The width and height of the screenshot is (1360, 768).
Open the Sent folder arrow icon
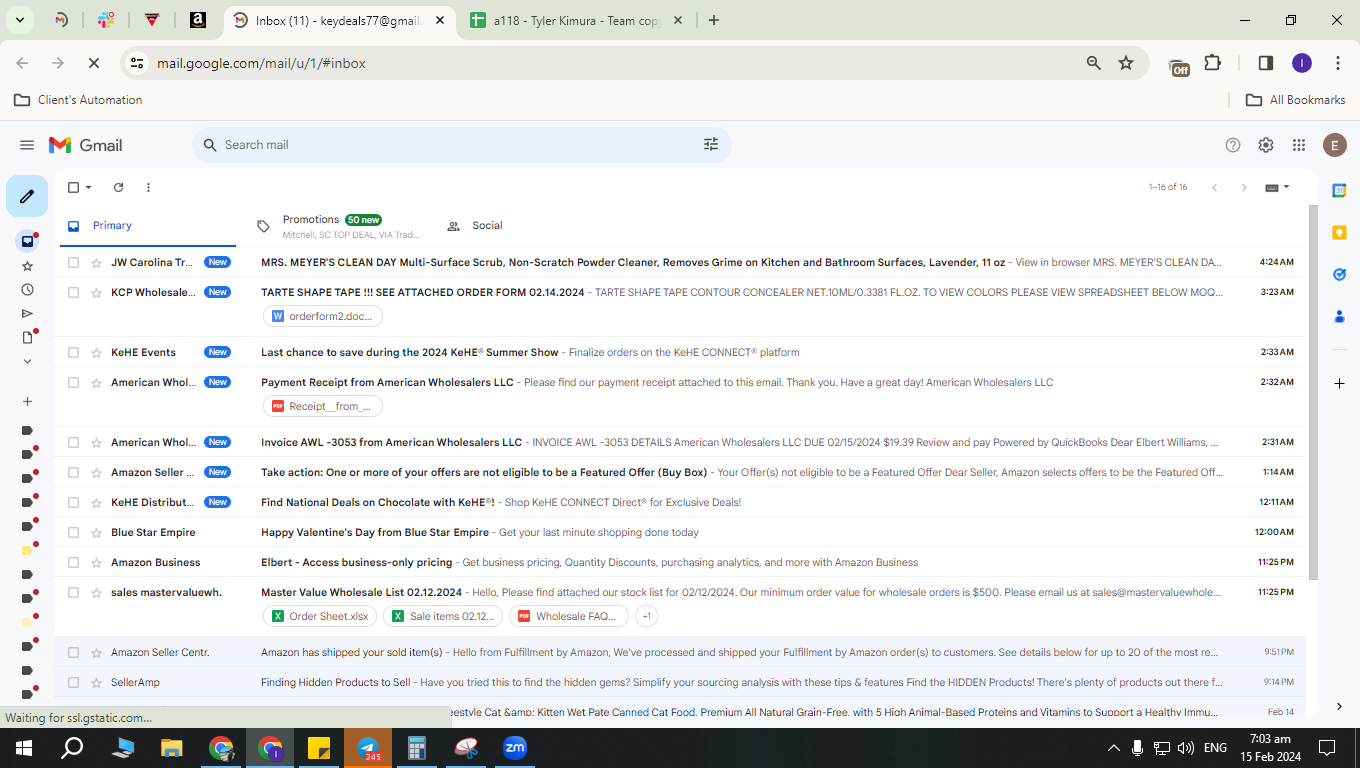click(27, 314)
